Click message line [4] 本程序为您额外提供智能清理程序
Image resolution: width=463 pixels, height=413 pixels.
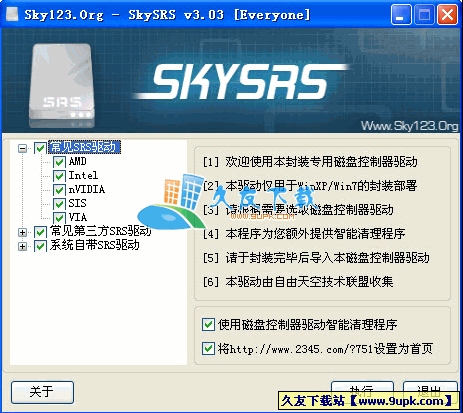tap(304, 234)
